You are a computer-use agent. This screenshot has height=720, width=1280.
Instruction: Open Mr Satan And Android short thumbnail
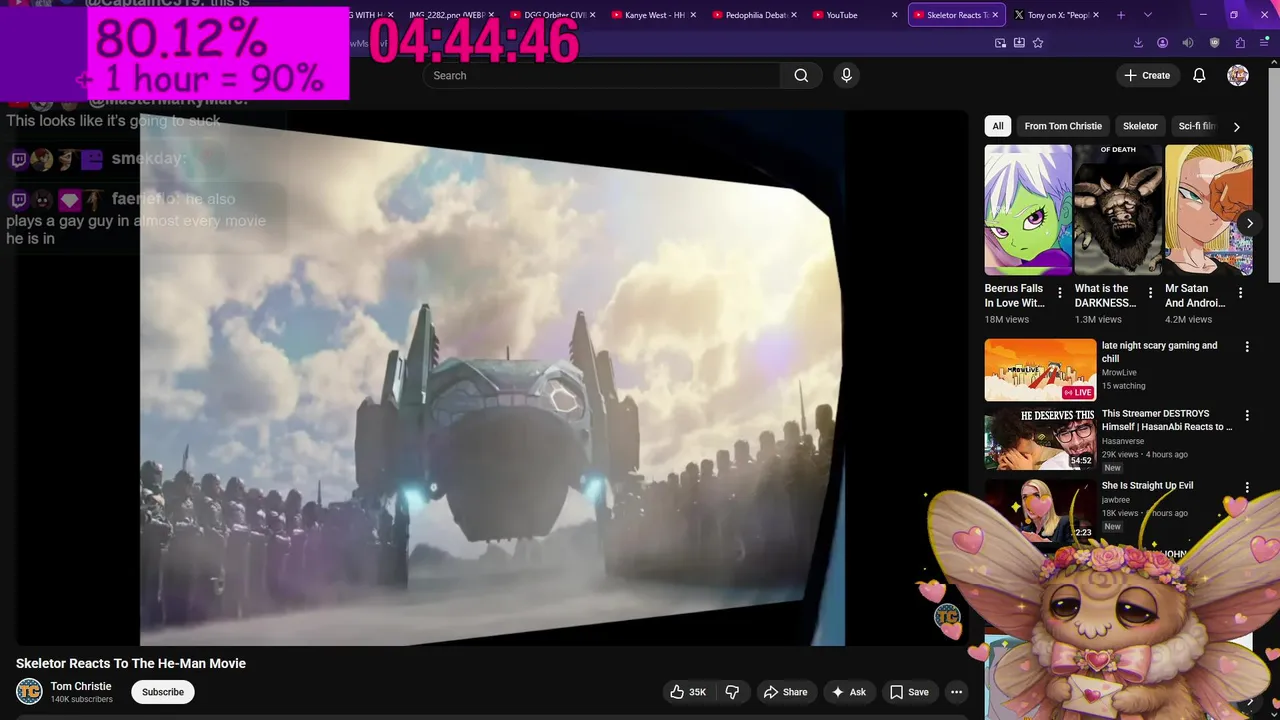tap(1208, 210)
